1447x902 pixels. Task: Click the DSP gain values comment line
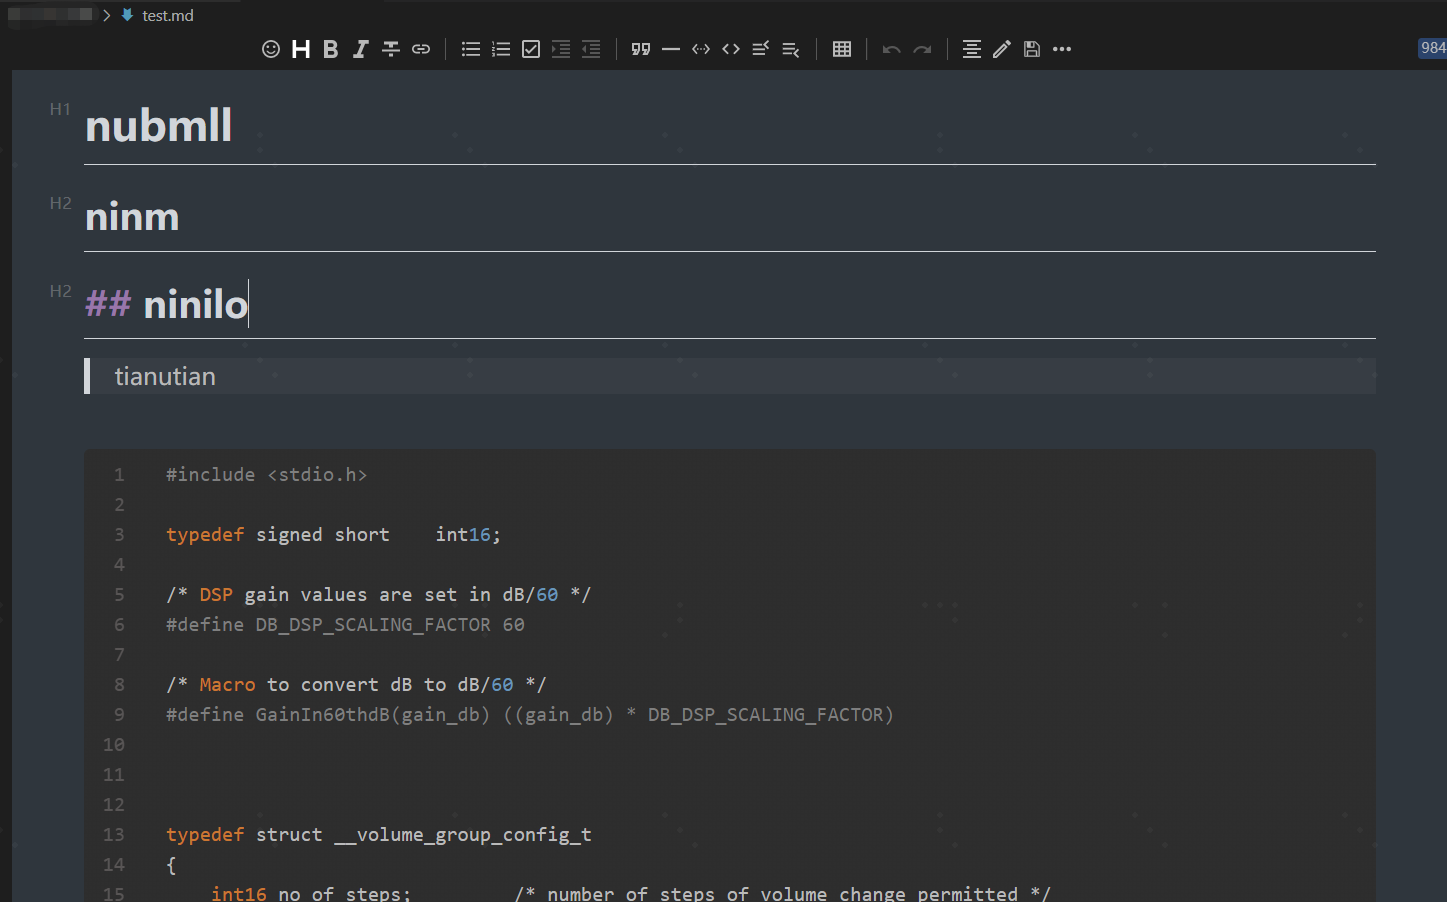tap(378, 594)
